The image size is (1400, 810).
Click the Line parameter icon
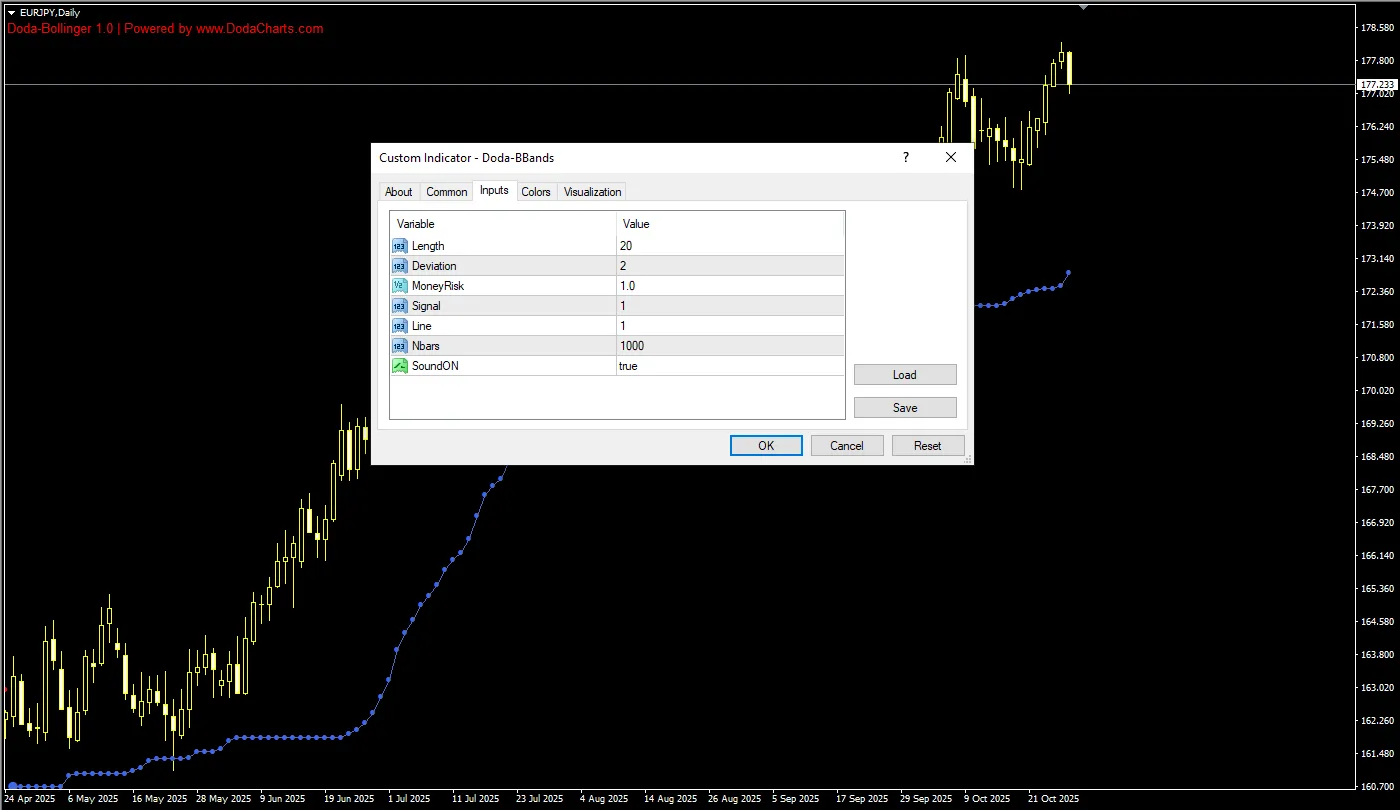point(400,326)
